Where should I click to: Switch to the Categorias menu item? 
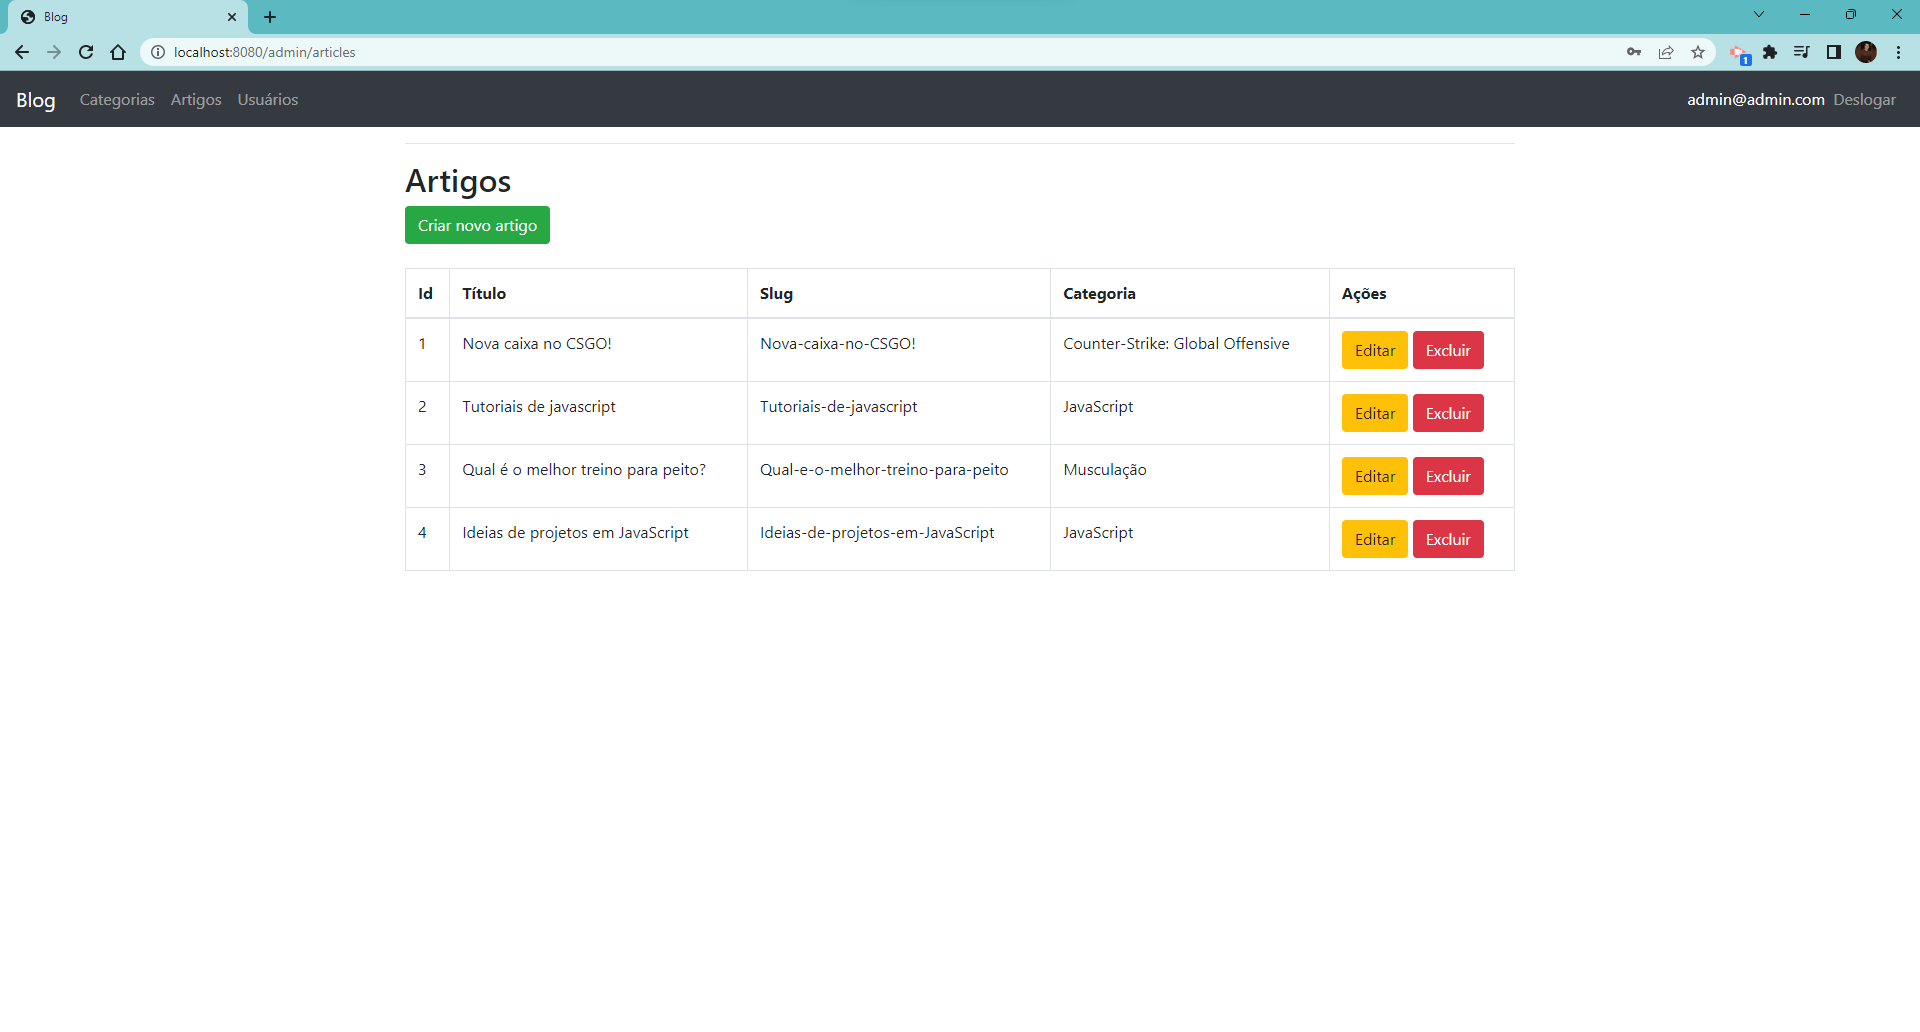(x=116, y=99)
